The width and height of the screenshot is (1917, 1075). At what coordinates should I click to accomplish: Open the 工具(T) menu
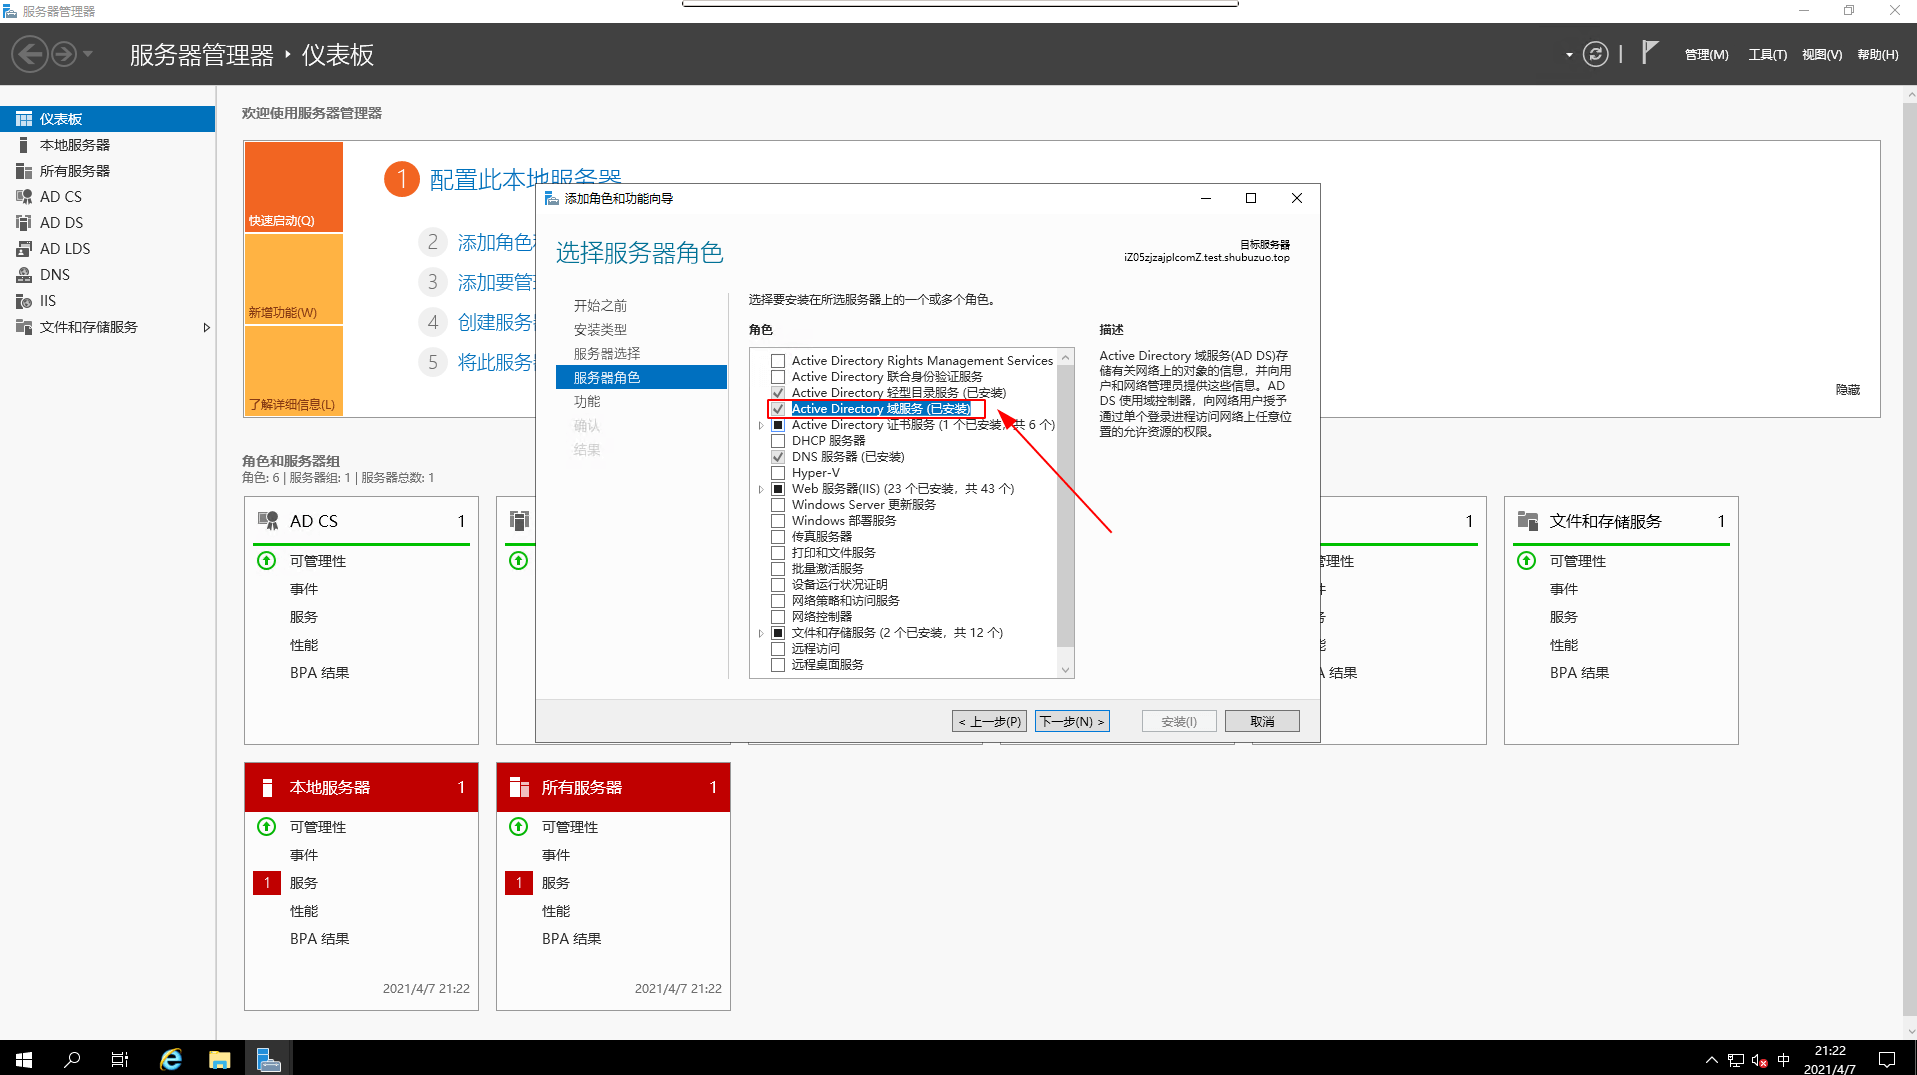click(1766, 54)
